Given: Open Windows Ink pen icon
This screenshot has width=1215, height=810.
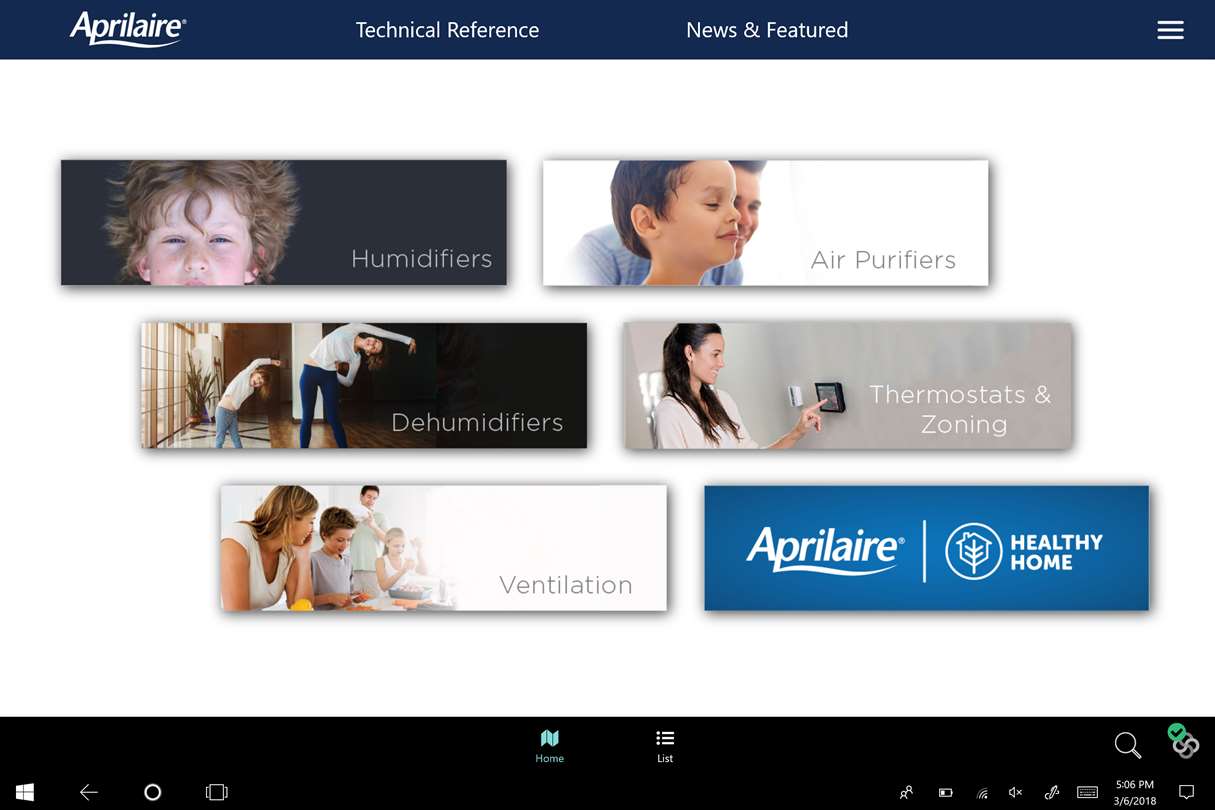Looking at the screenshot, I should pyautogui.click(x=1051, y=792).
